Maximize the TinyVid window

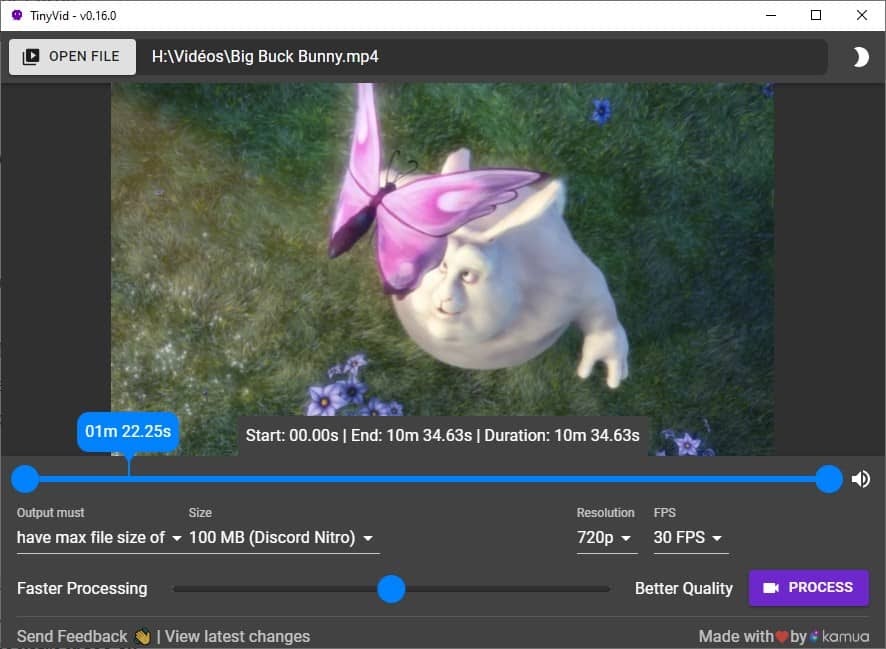tap(816, 15)
